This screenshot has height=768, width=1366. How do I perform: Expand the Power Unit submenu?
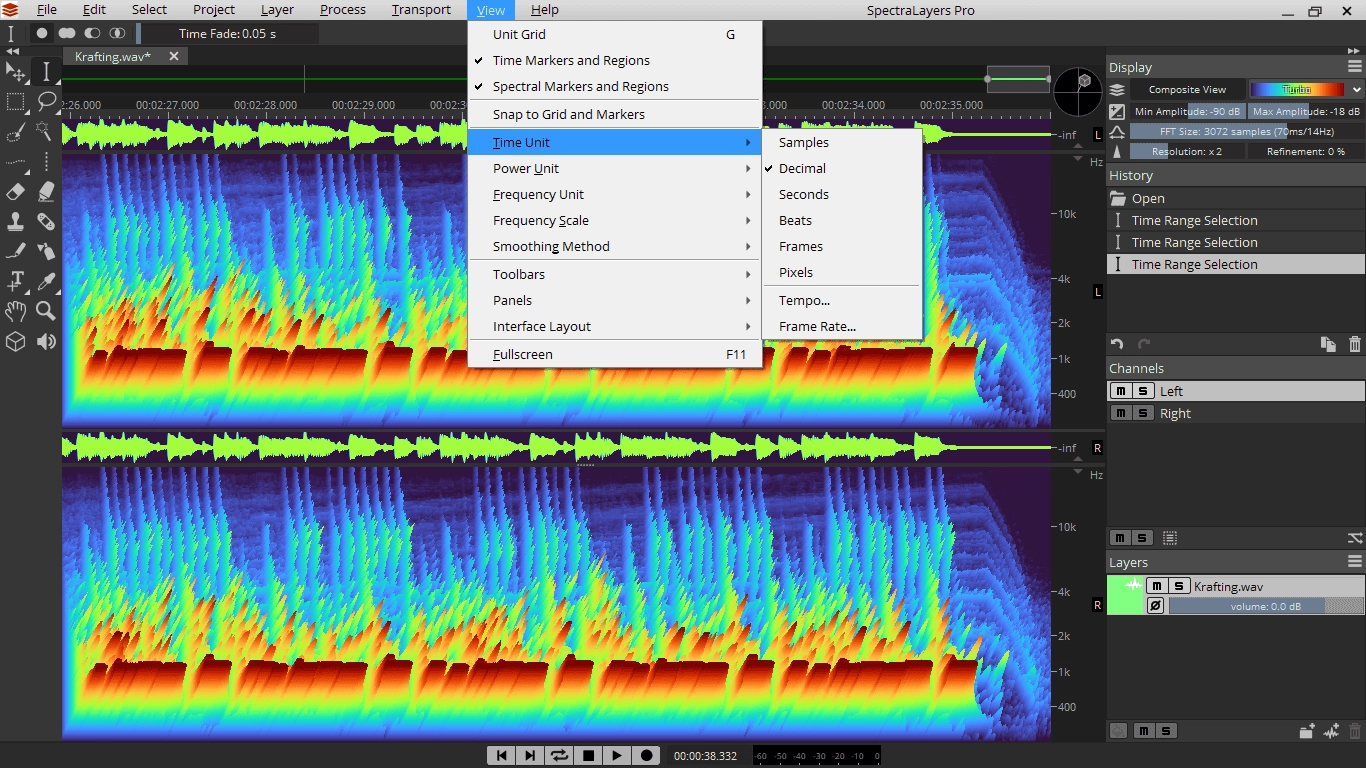[615, 168]
